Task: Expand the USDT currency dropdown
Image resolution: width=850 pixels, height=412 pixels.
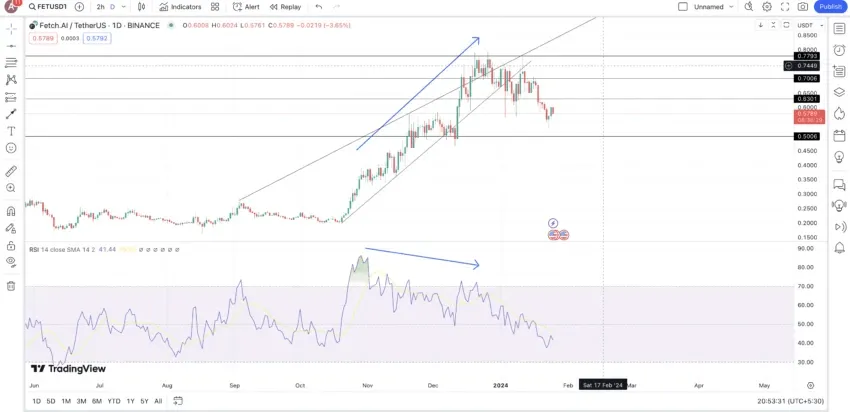Action: coord(810,25)
